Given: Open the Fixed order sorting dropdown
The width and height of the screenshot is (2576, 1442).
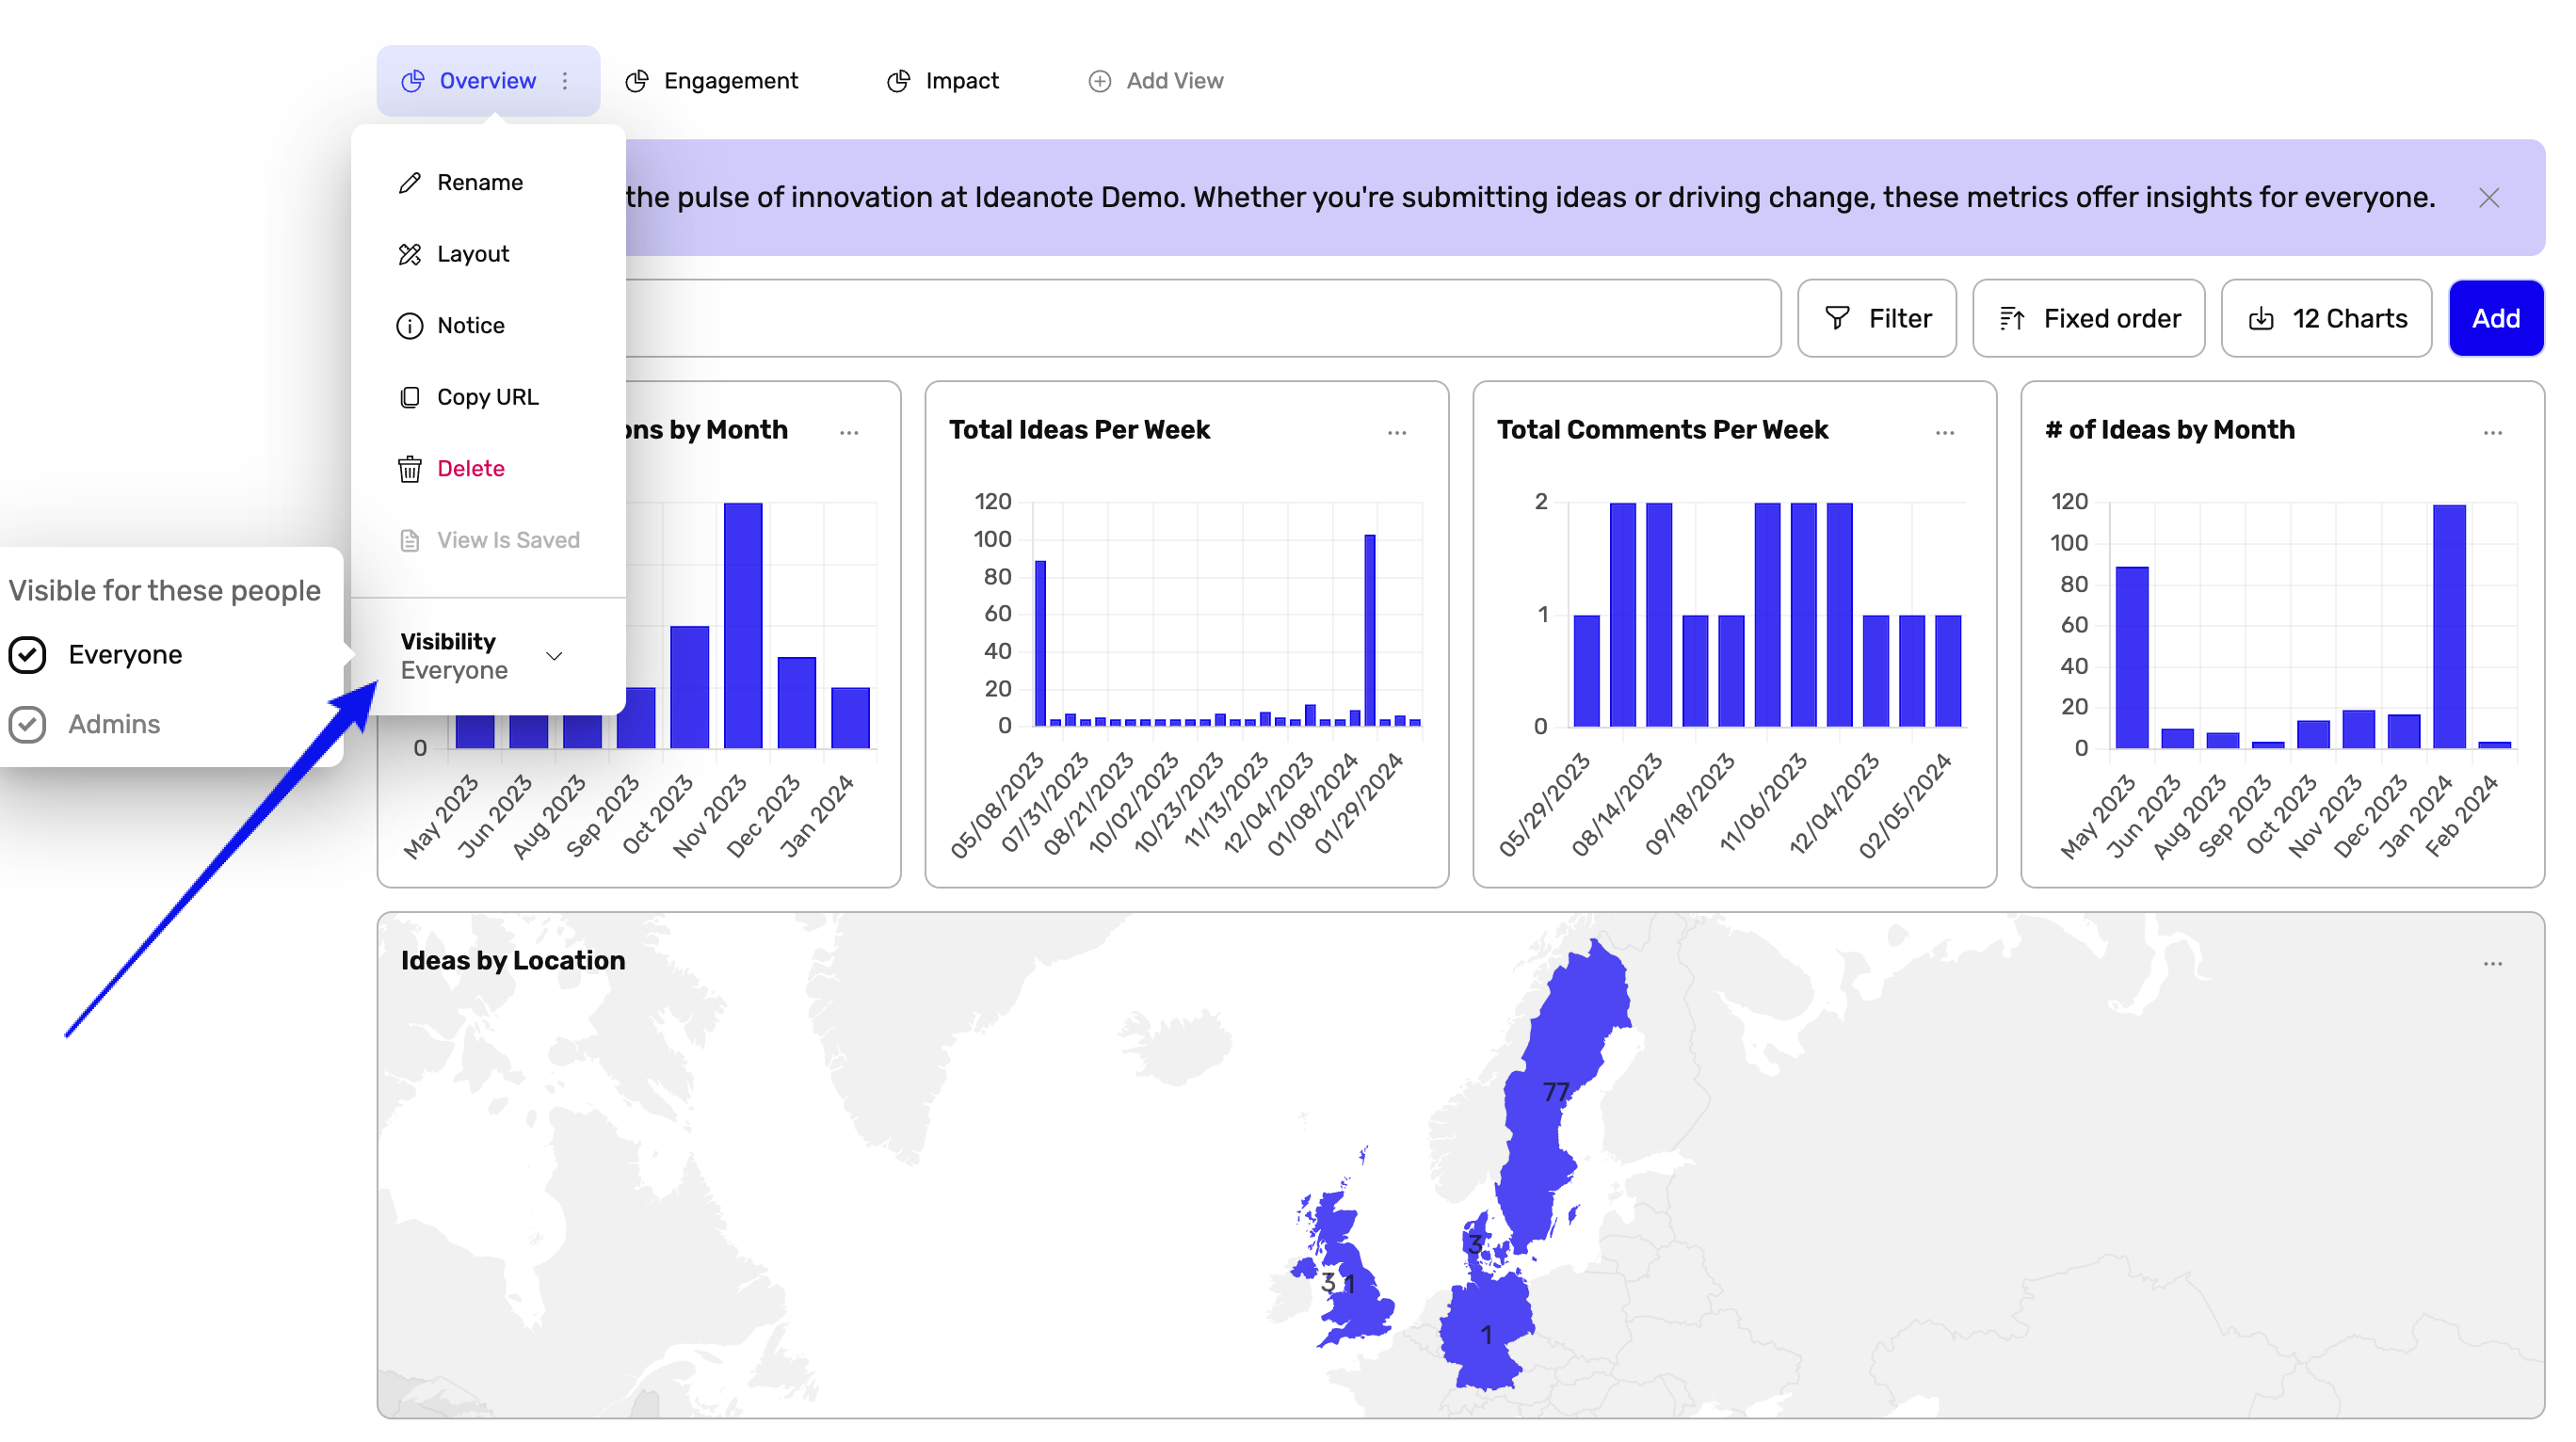Looking at the screenshot, I should [x=2088, y=318].
